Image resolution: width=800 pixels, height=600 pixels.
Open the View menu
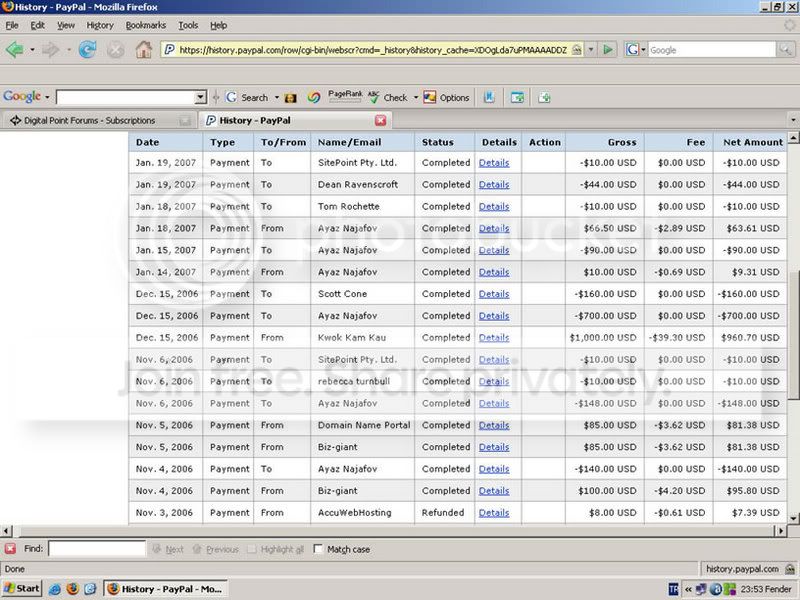[66, 25]
